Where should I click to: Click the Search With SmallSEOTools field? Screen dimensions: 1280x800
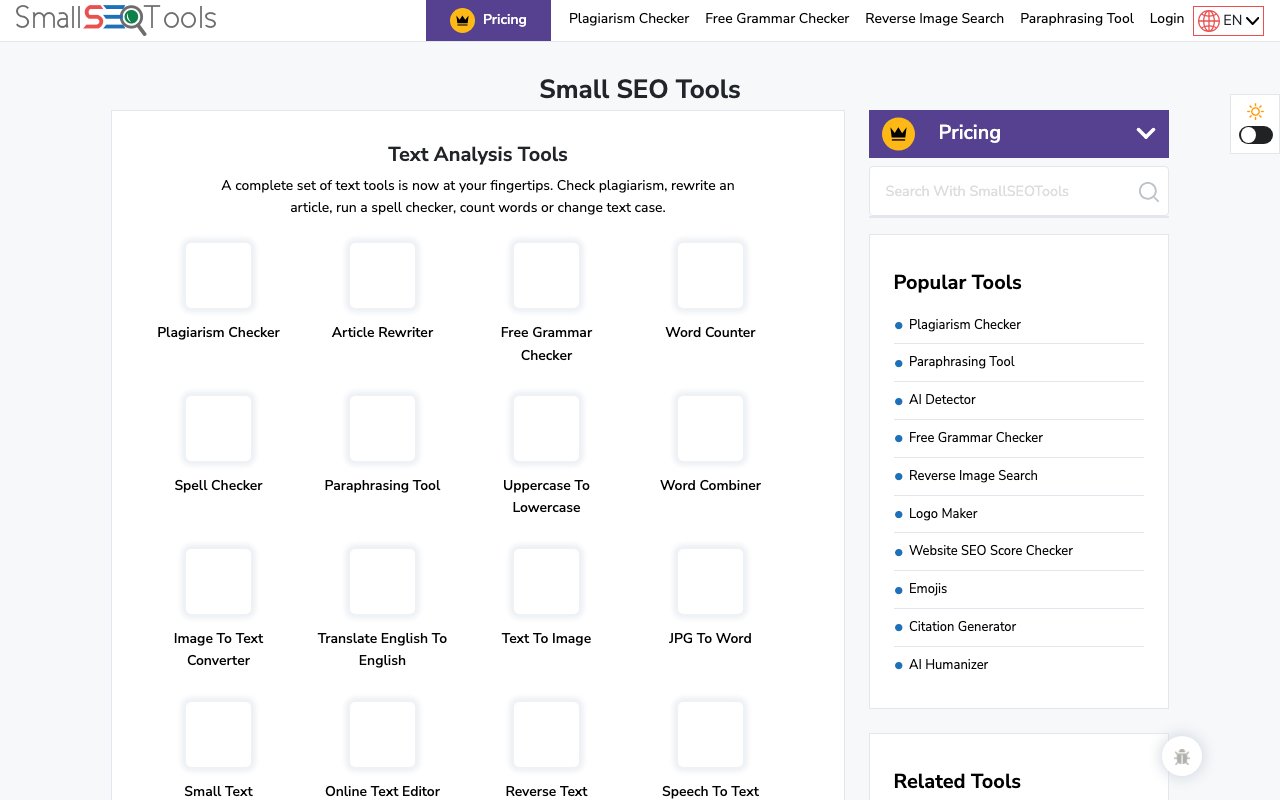(1019, 191)
